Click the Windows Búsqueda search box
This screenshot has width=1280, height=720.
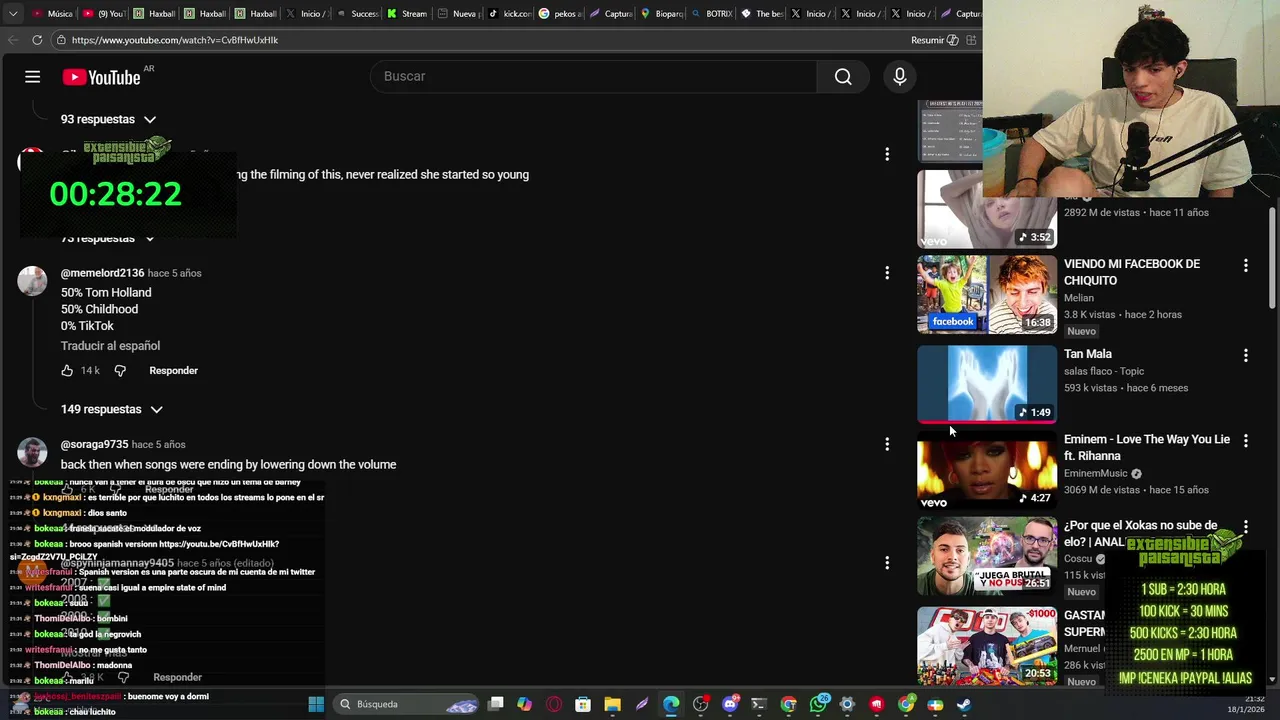click(405, 704)
